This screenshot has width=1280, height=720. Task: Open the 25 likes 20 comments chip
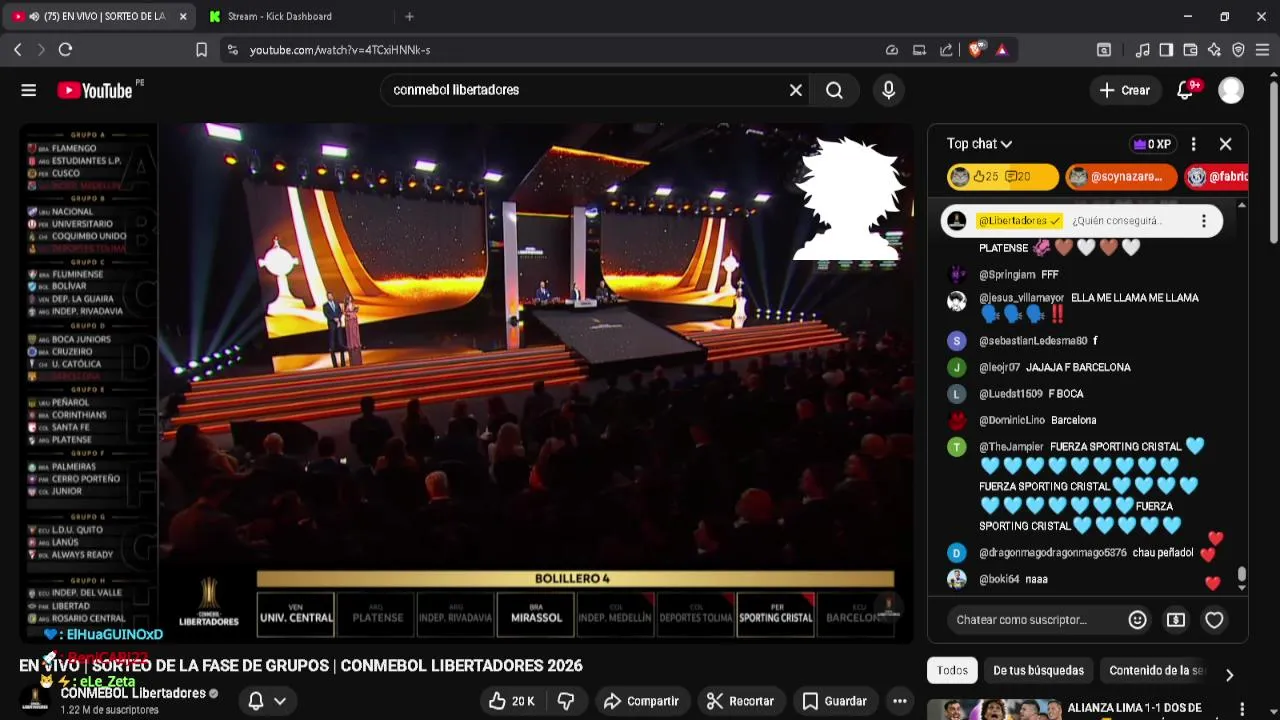[x=1003, y=177]
